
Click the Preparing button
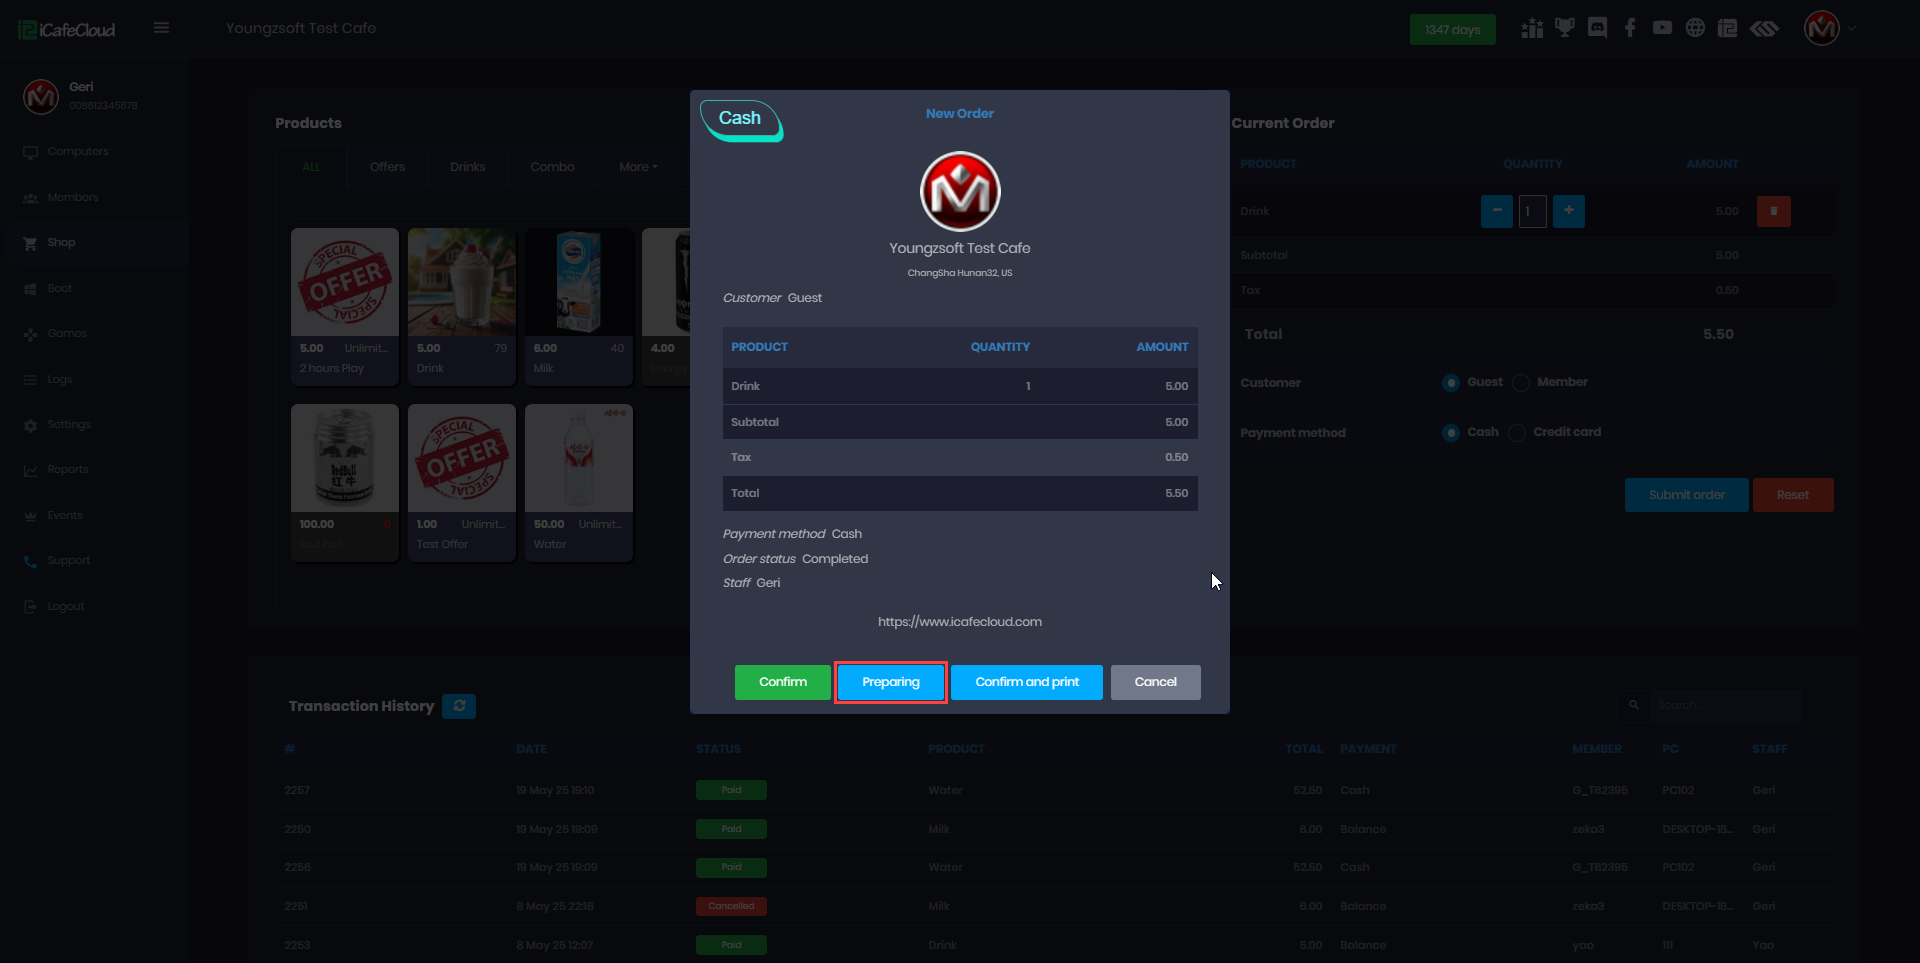tap(890, 682)
